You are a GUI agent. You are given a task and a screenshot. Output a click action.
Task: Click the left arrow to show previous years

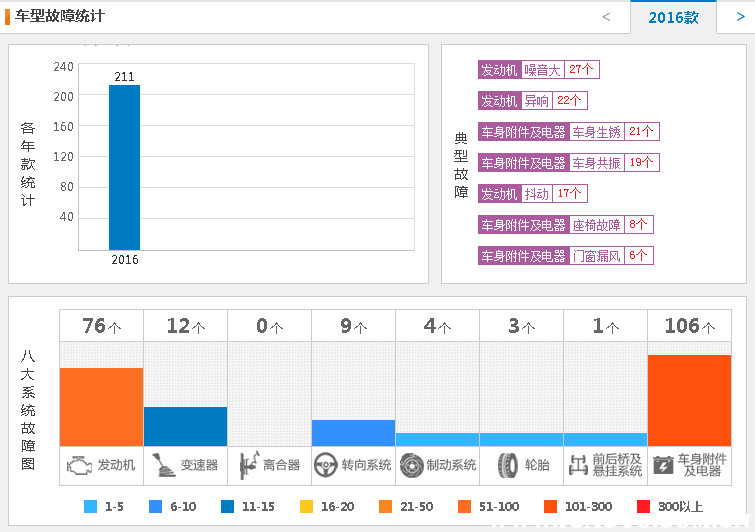[x=606, y=17]
